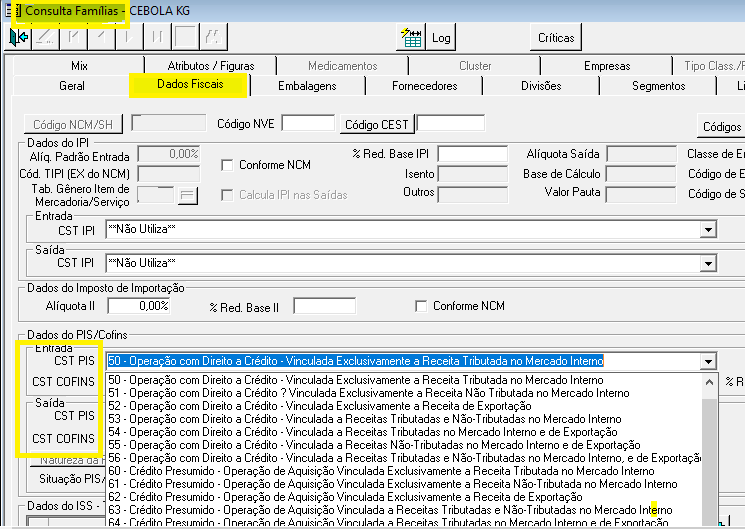
Task: Click the next record navigation icon
Action: click(129, 37)
